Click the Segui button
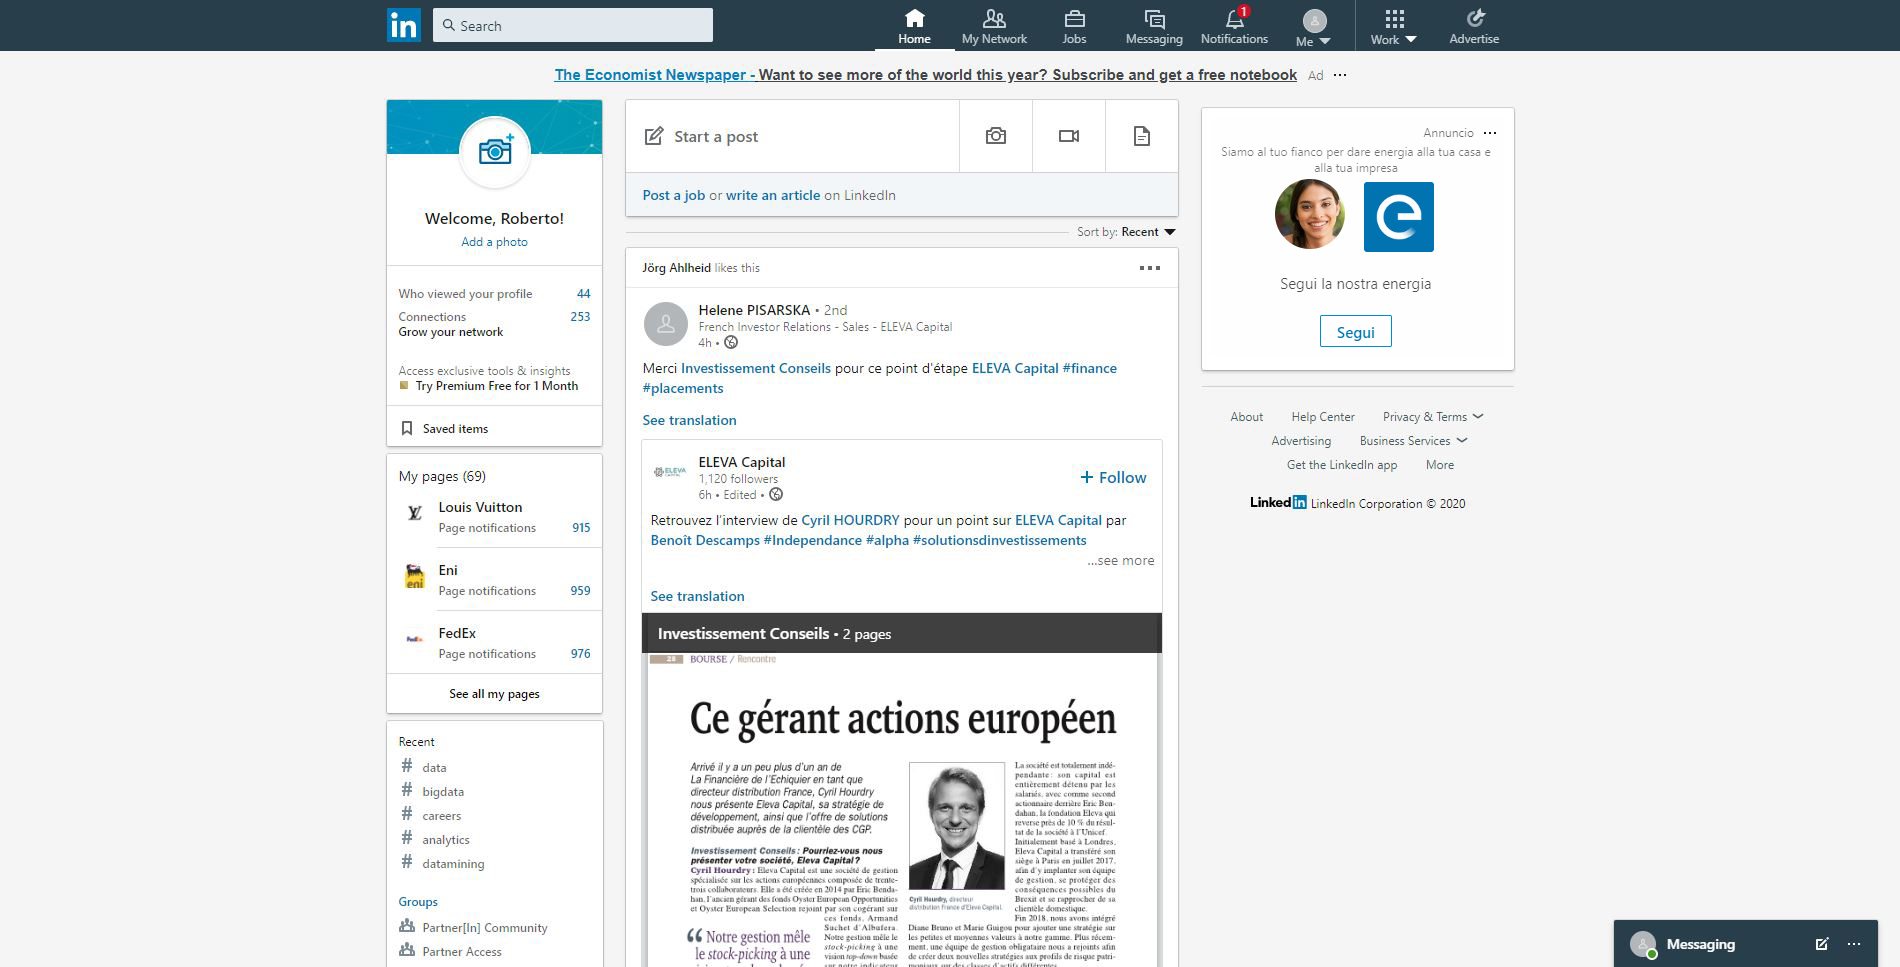The height and width of the screenshot is (967, 1900). coord(1356,332)
